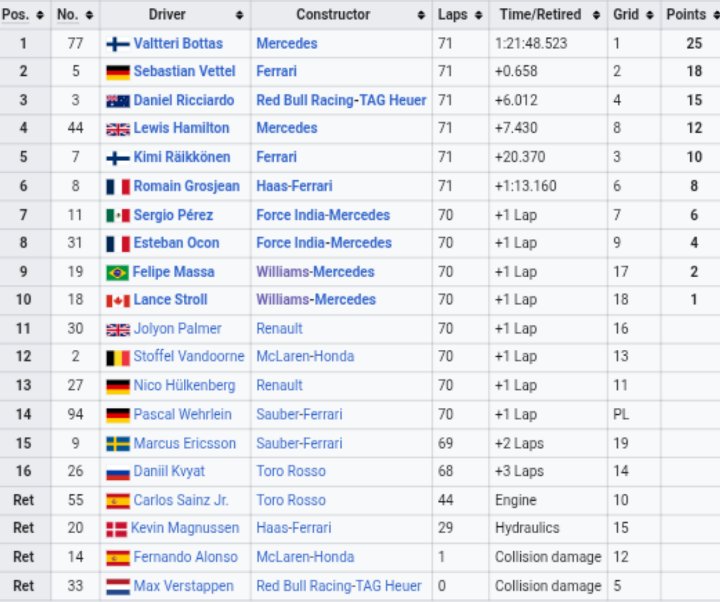
Task: Click Finland flag beside Valtteri Bottas
Action: tap(118, 45)
